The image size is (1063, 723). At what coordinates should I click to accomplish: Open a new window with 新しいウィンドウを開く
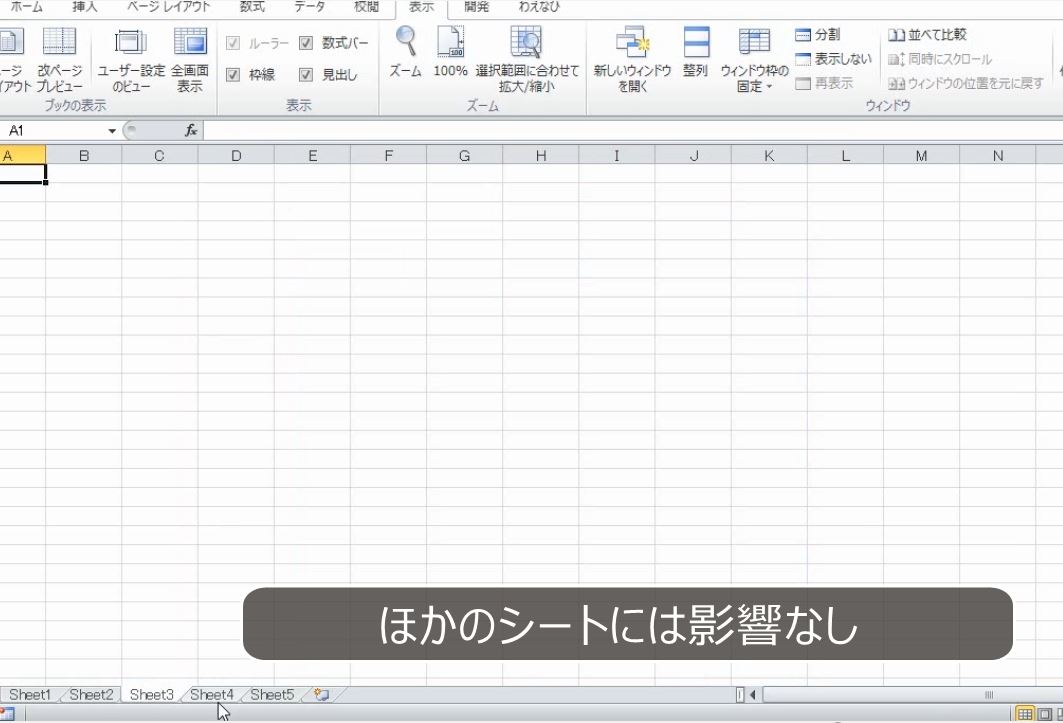coord(630,44)
